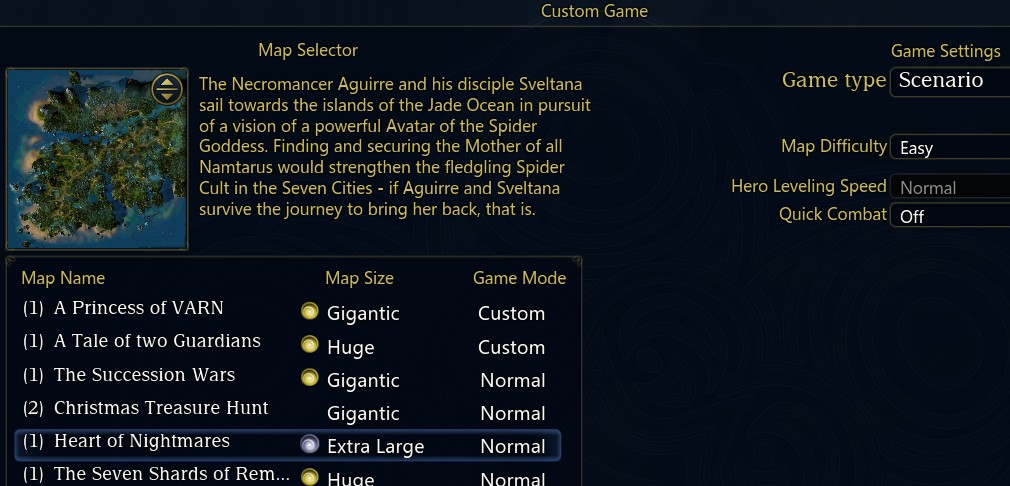Select The Seven Shards of Rem... map
This screenshot has height=486, width=1010.
coord(287,475)
